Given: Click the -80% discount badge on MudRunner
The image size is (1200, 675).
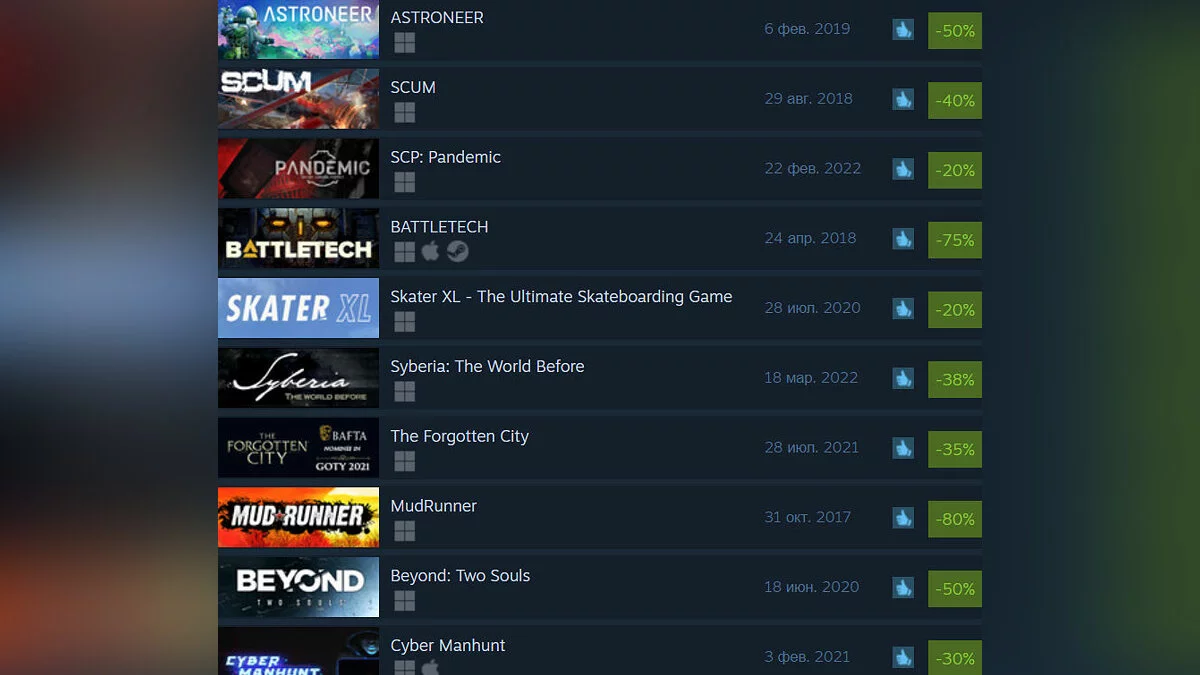Looking at the screenshot, I should point(955,519).
